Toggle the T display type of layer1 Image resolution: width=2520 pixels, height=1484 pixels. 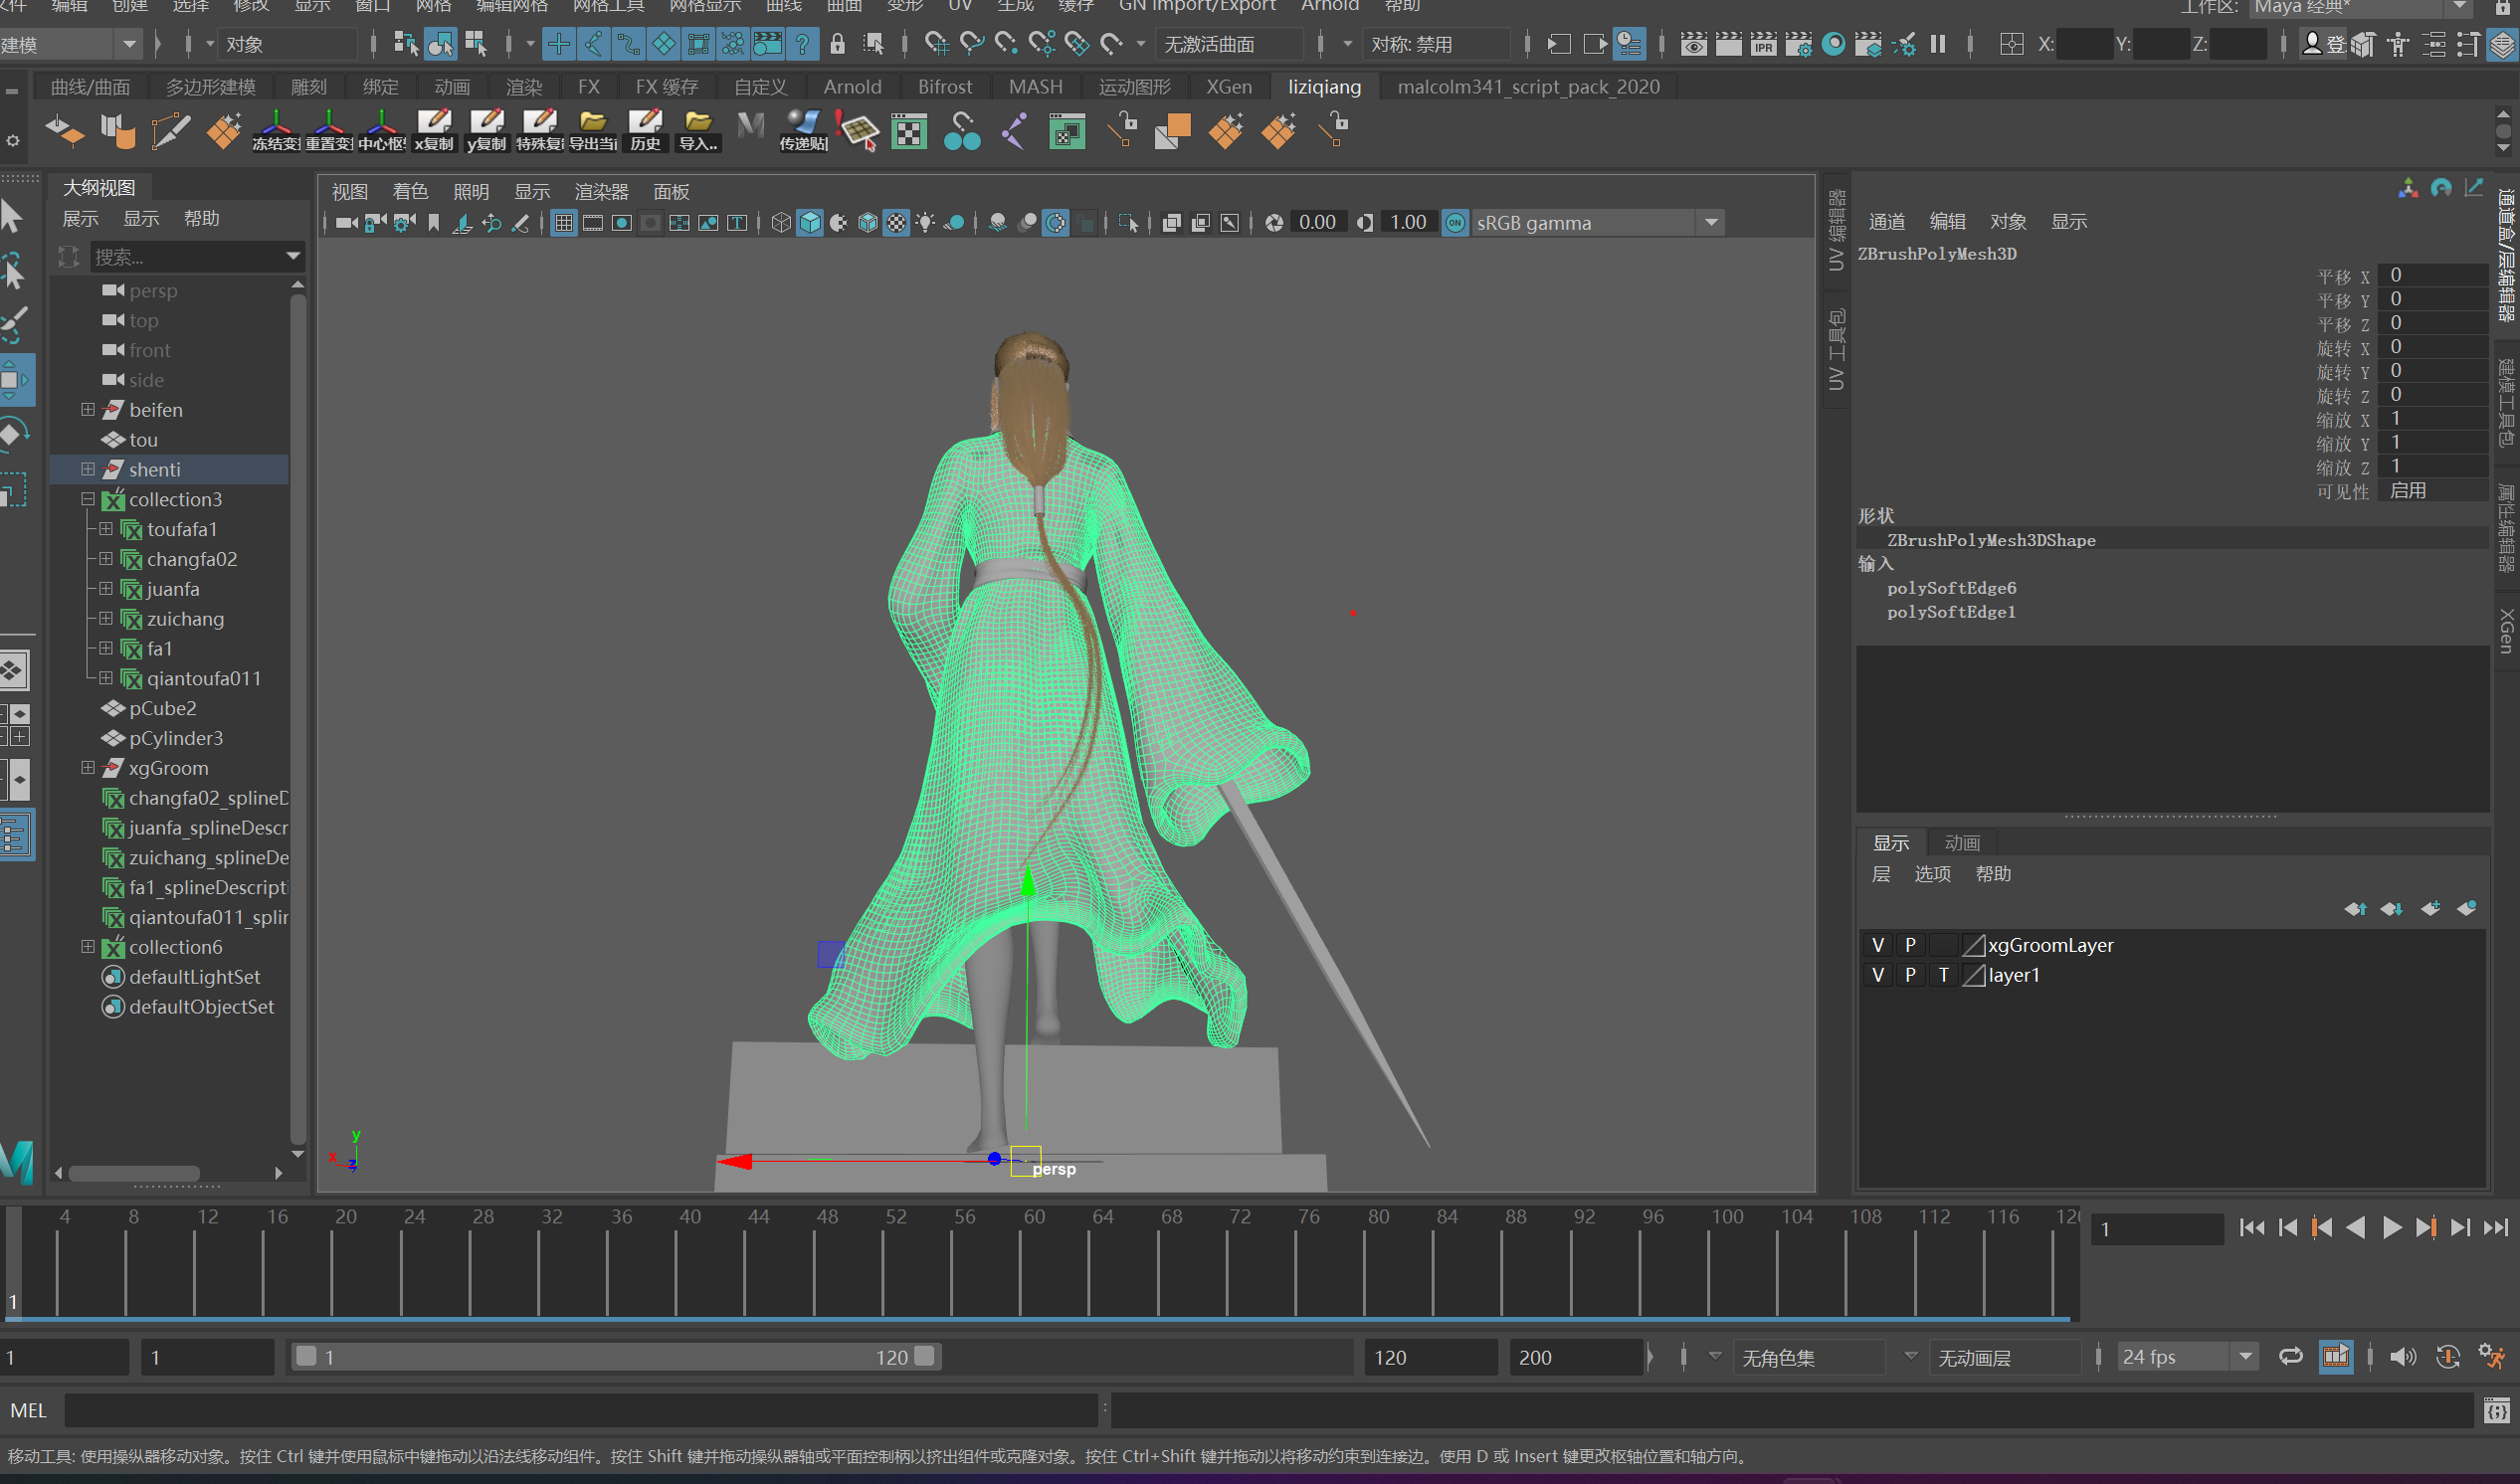coord(1943,975)
